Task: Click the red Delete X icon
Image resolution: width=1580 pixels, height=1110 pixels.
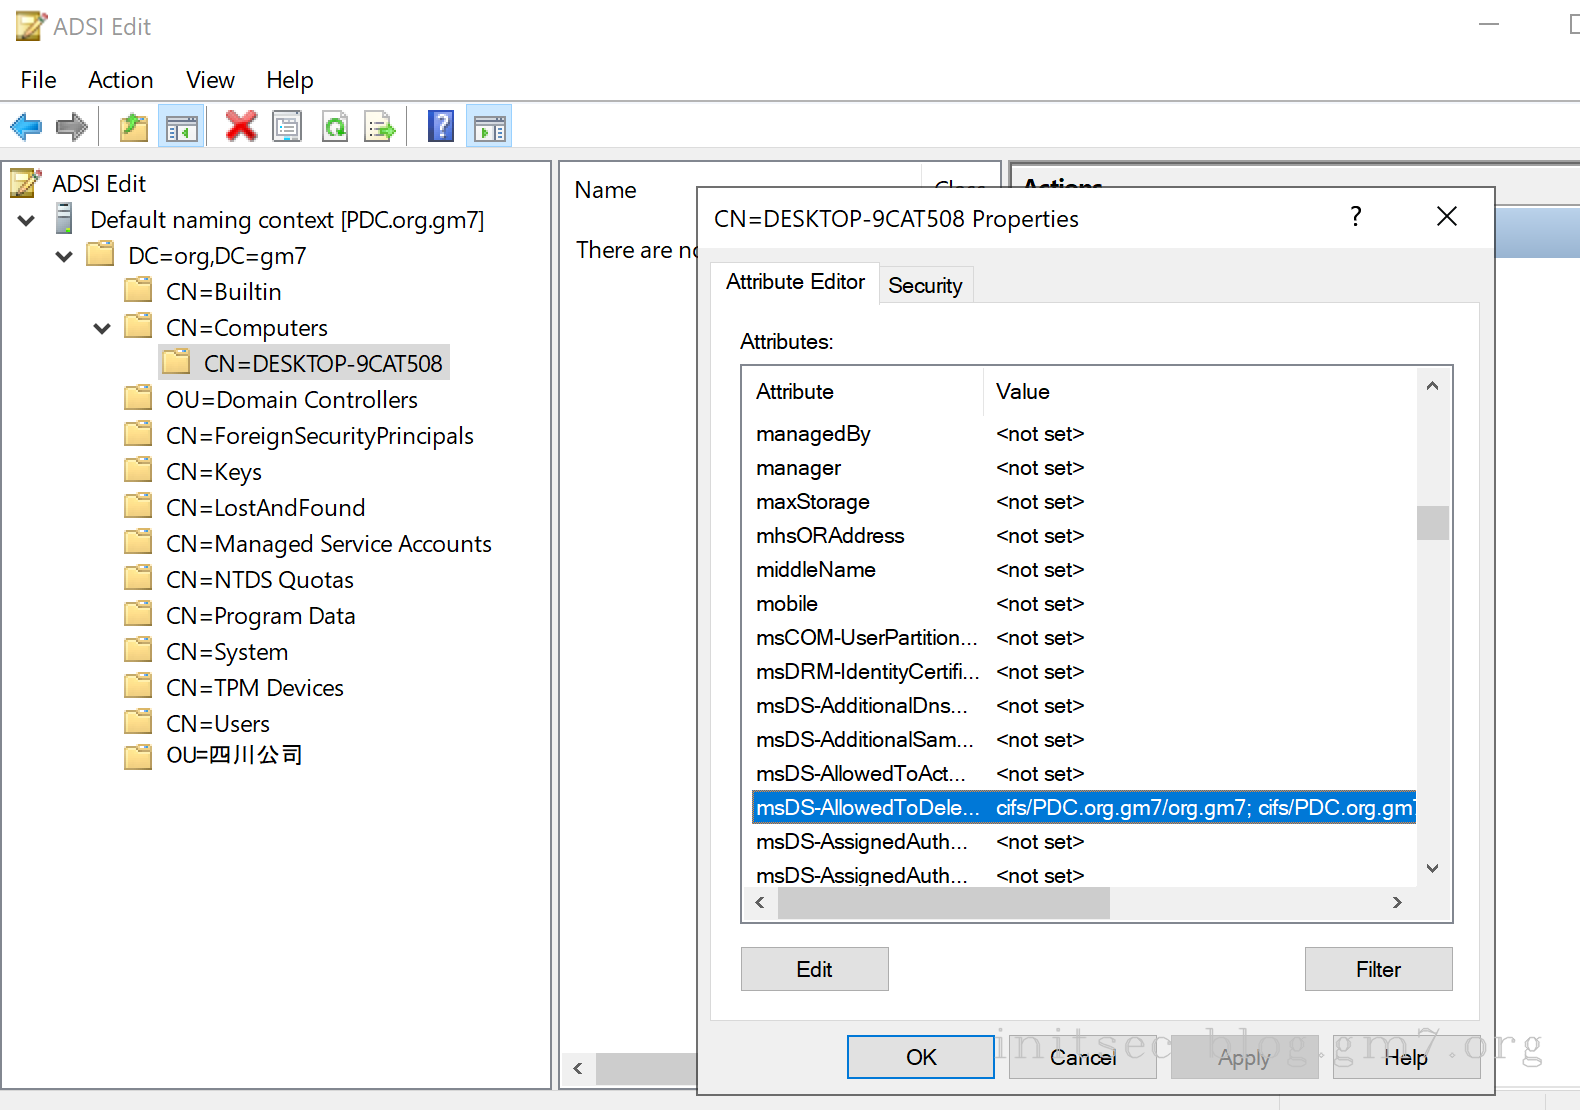Action: pos(241,127)
